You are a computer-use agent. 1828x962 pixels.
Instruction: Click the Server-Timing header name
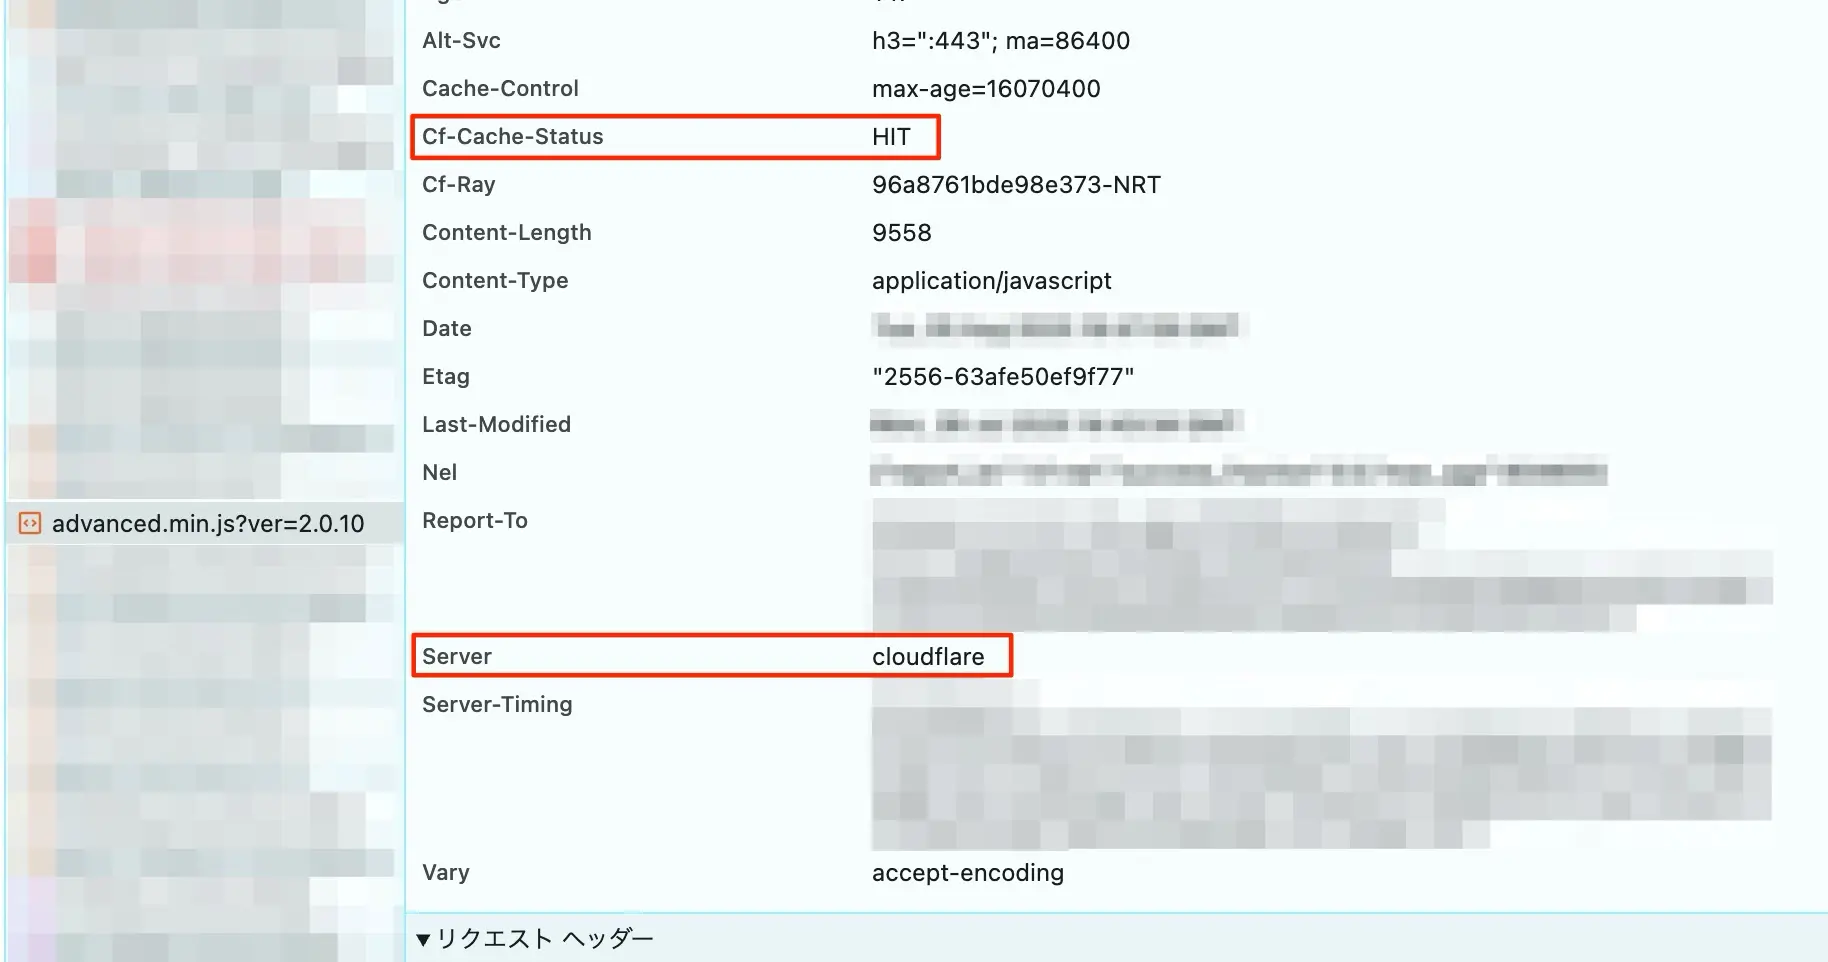pyautogui.click(x=497, y=705)
